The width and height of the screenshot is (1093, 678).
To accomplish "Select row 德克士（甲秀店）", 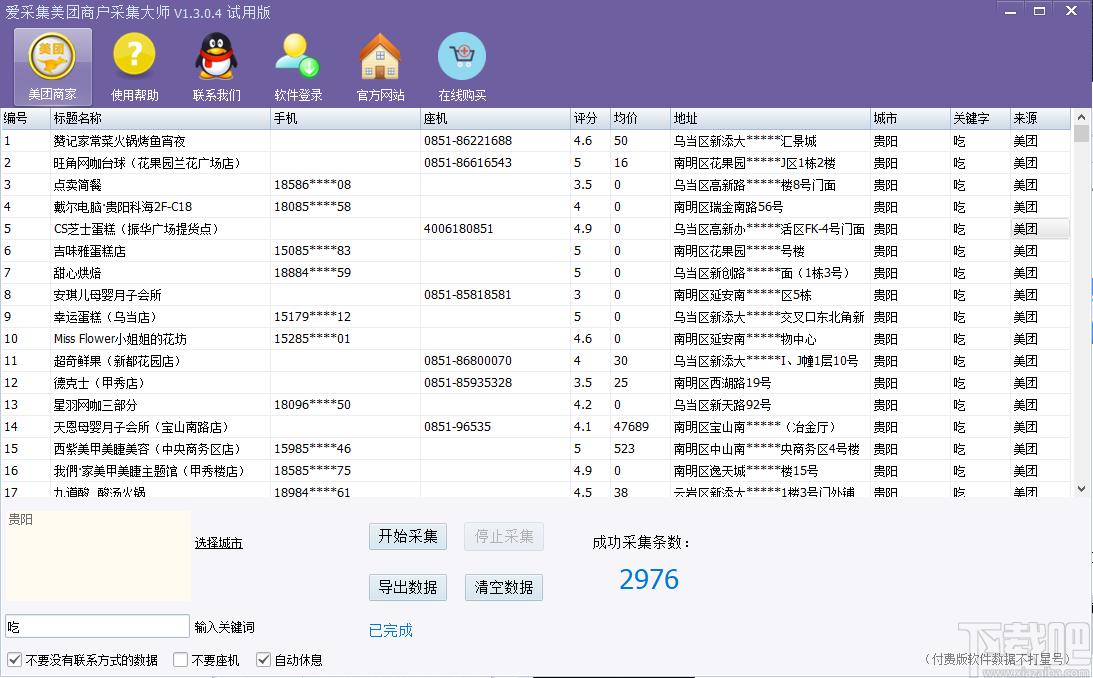I will click(535, 383).
